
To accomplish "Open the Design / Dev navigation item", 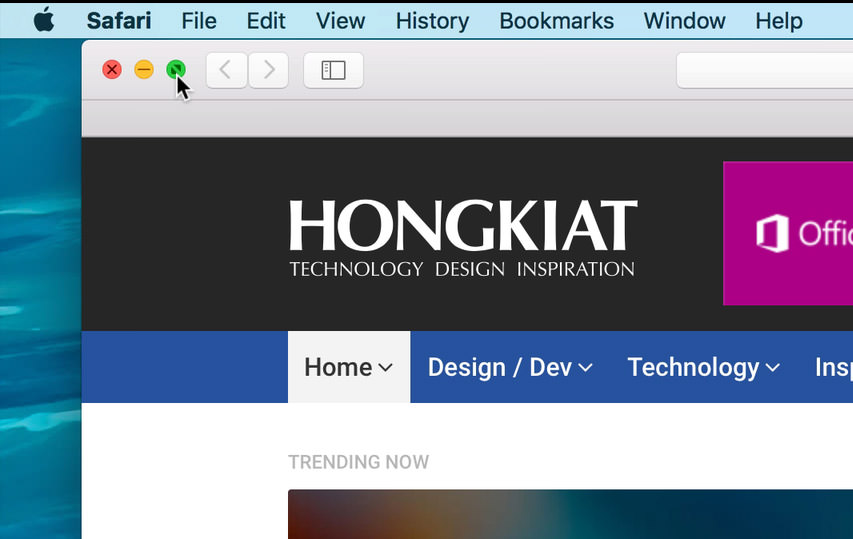I will click(x=510, y=367).
